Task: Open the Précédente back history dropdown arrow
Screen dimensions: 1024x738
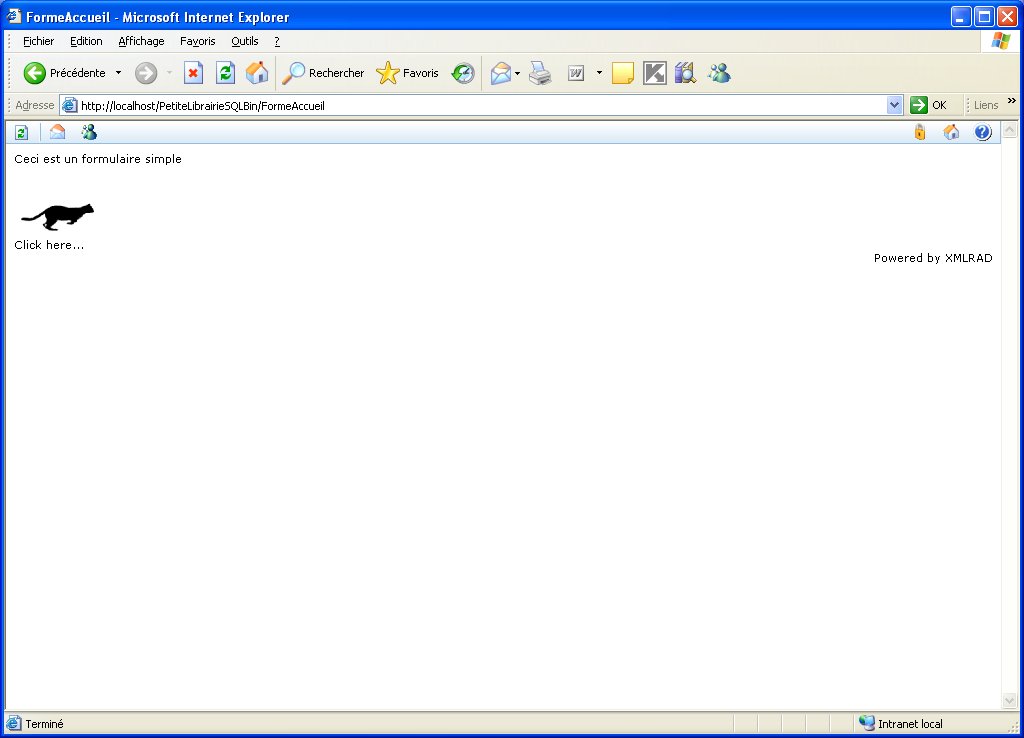Action: click(118, 73)
